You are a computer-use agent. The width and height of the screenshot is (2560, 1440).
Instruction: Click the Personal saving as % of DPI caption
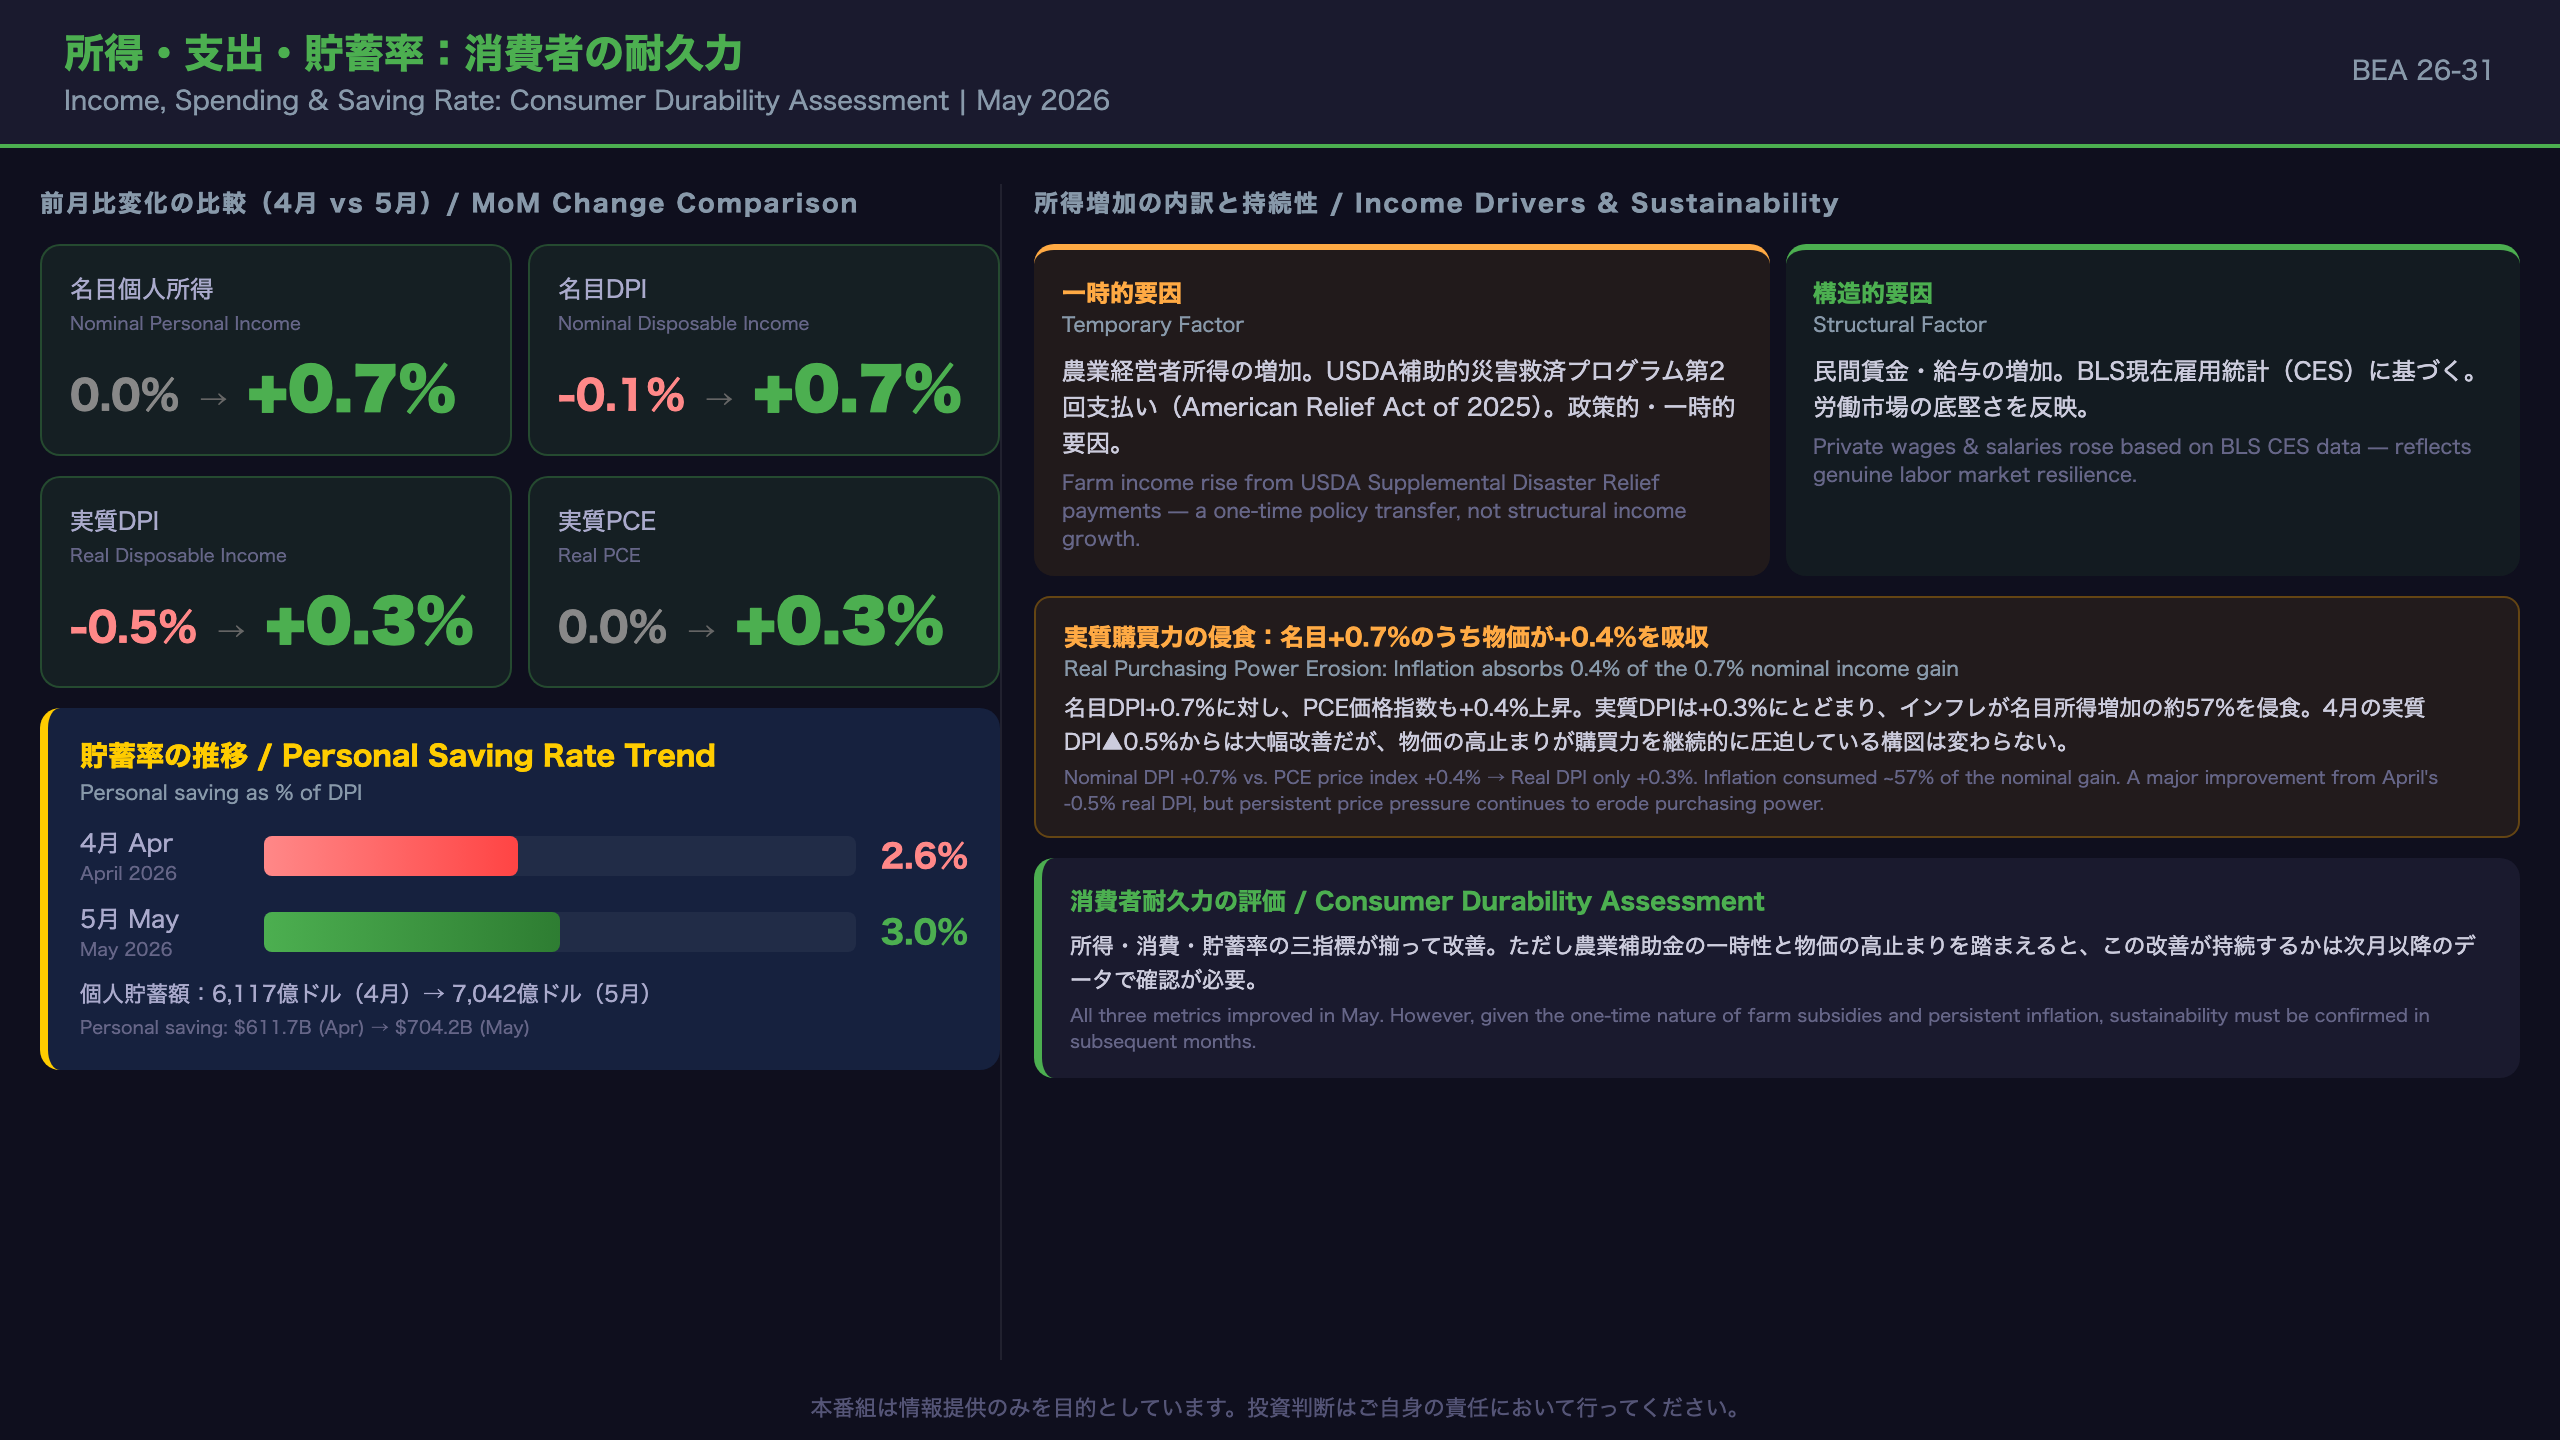(x=221, y=792)
